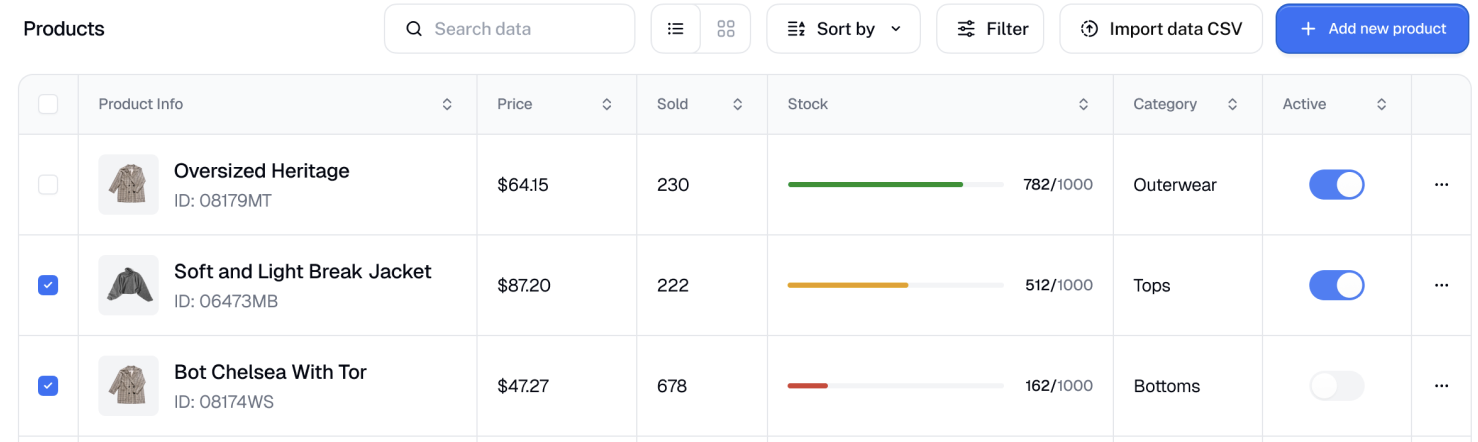
Task: Click Add new product button
Action: tap(1372, 29)
